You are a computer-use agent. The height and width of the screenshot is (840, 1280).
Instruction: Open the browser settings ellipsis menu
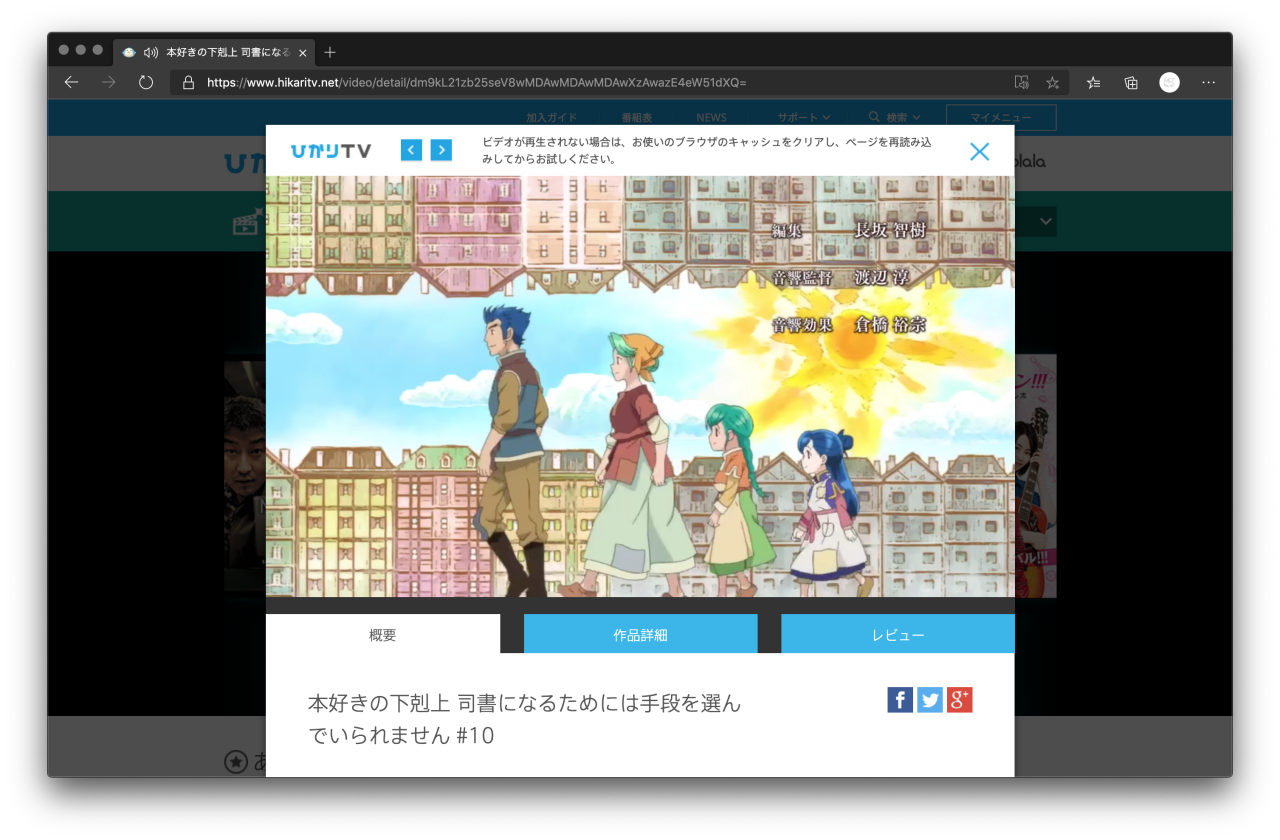(1209, 83)
